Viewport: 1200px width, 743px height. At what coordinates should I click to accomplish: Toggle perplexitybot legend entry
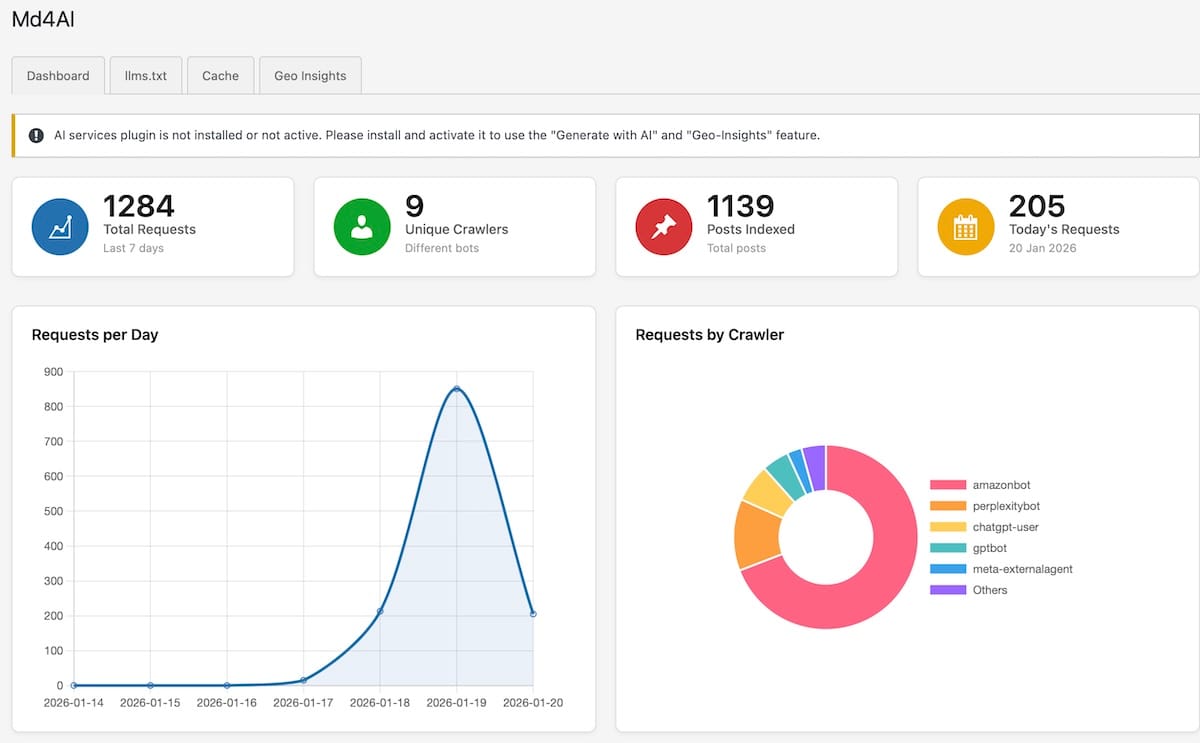(1006, 506)
